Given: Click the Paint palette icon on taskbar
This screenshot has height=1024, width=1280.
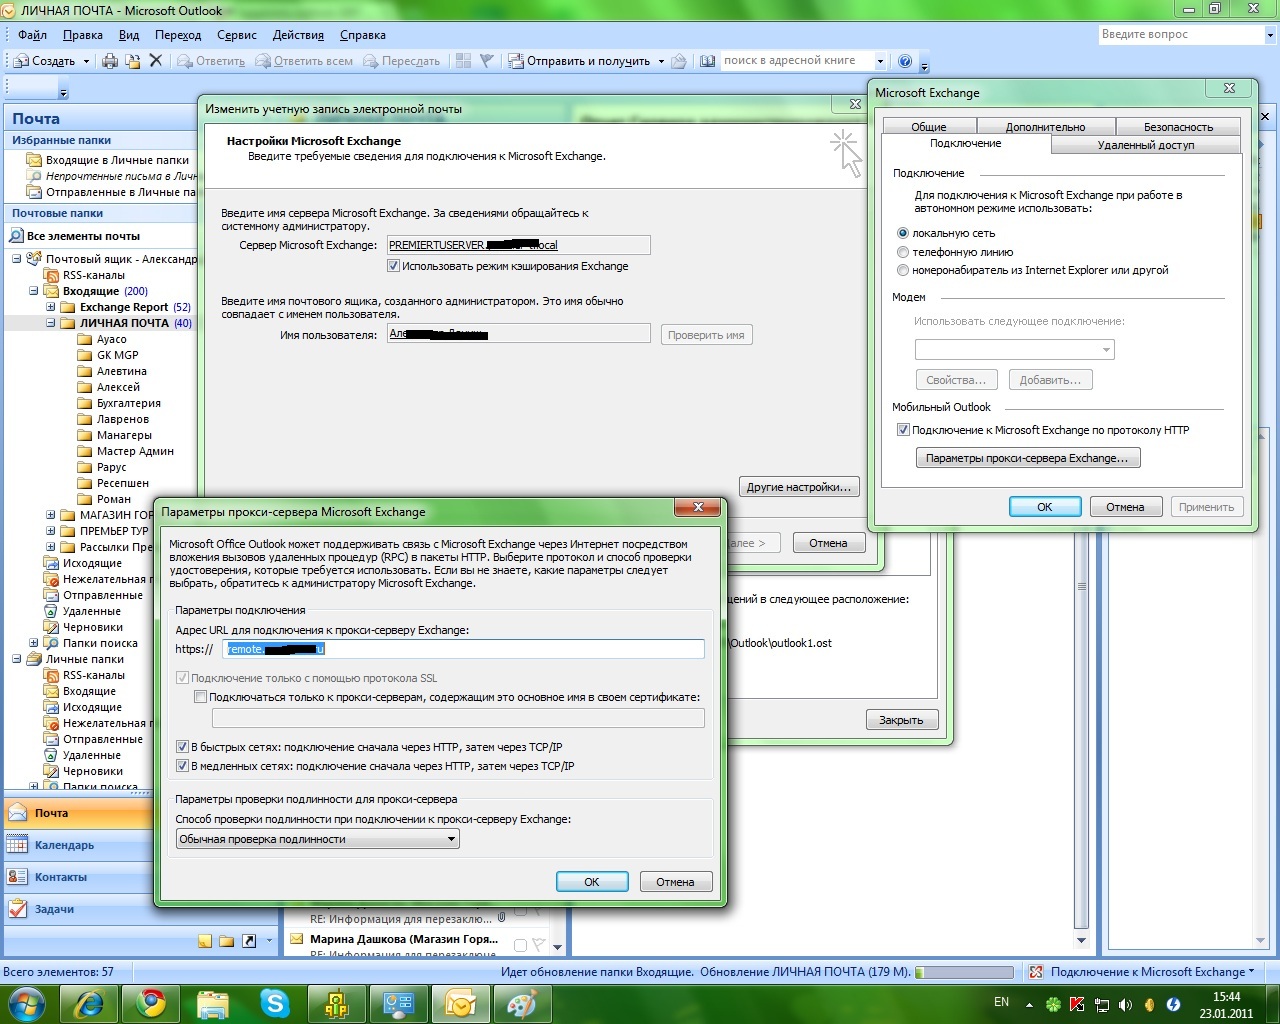Looking at the screenshot, I should pos(523,1004).
